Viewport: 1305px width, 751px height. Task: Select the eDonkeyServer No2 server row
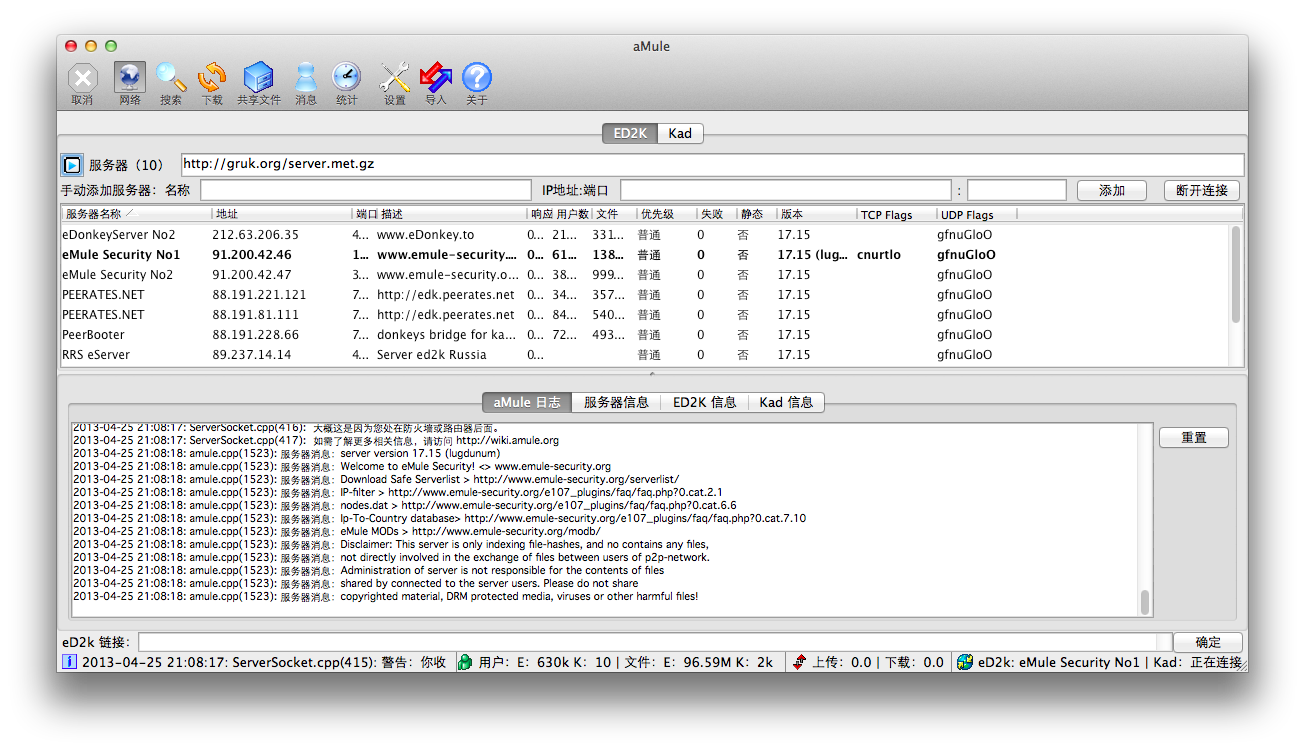[645, 235]
